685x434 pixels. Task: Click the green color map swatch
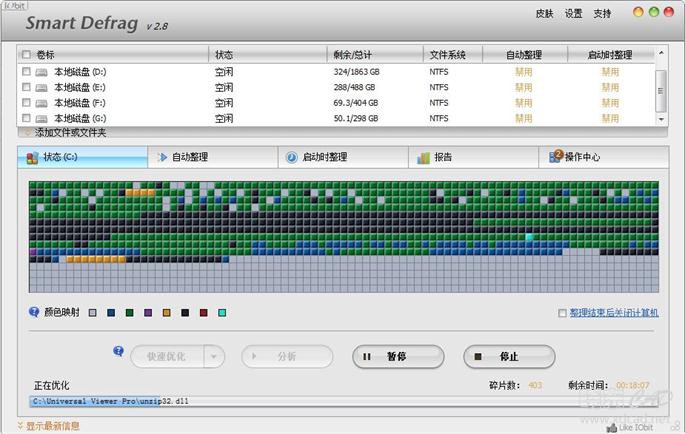(x=130, y=312)
